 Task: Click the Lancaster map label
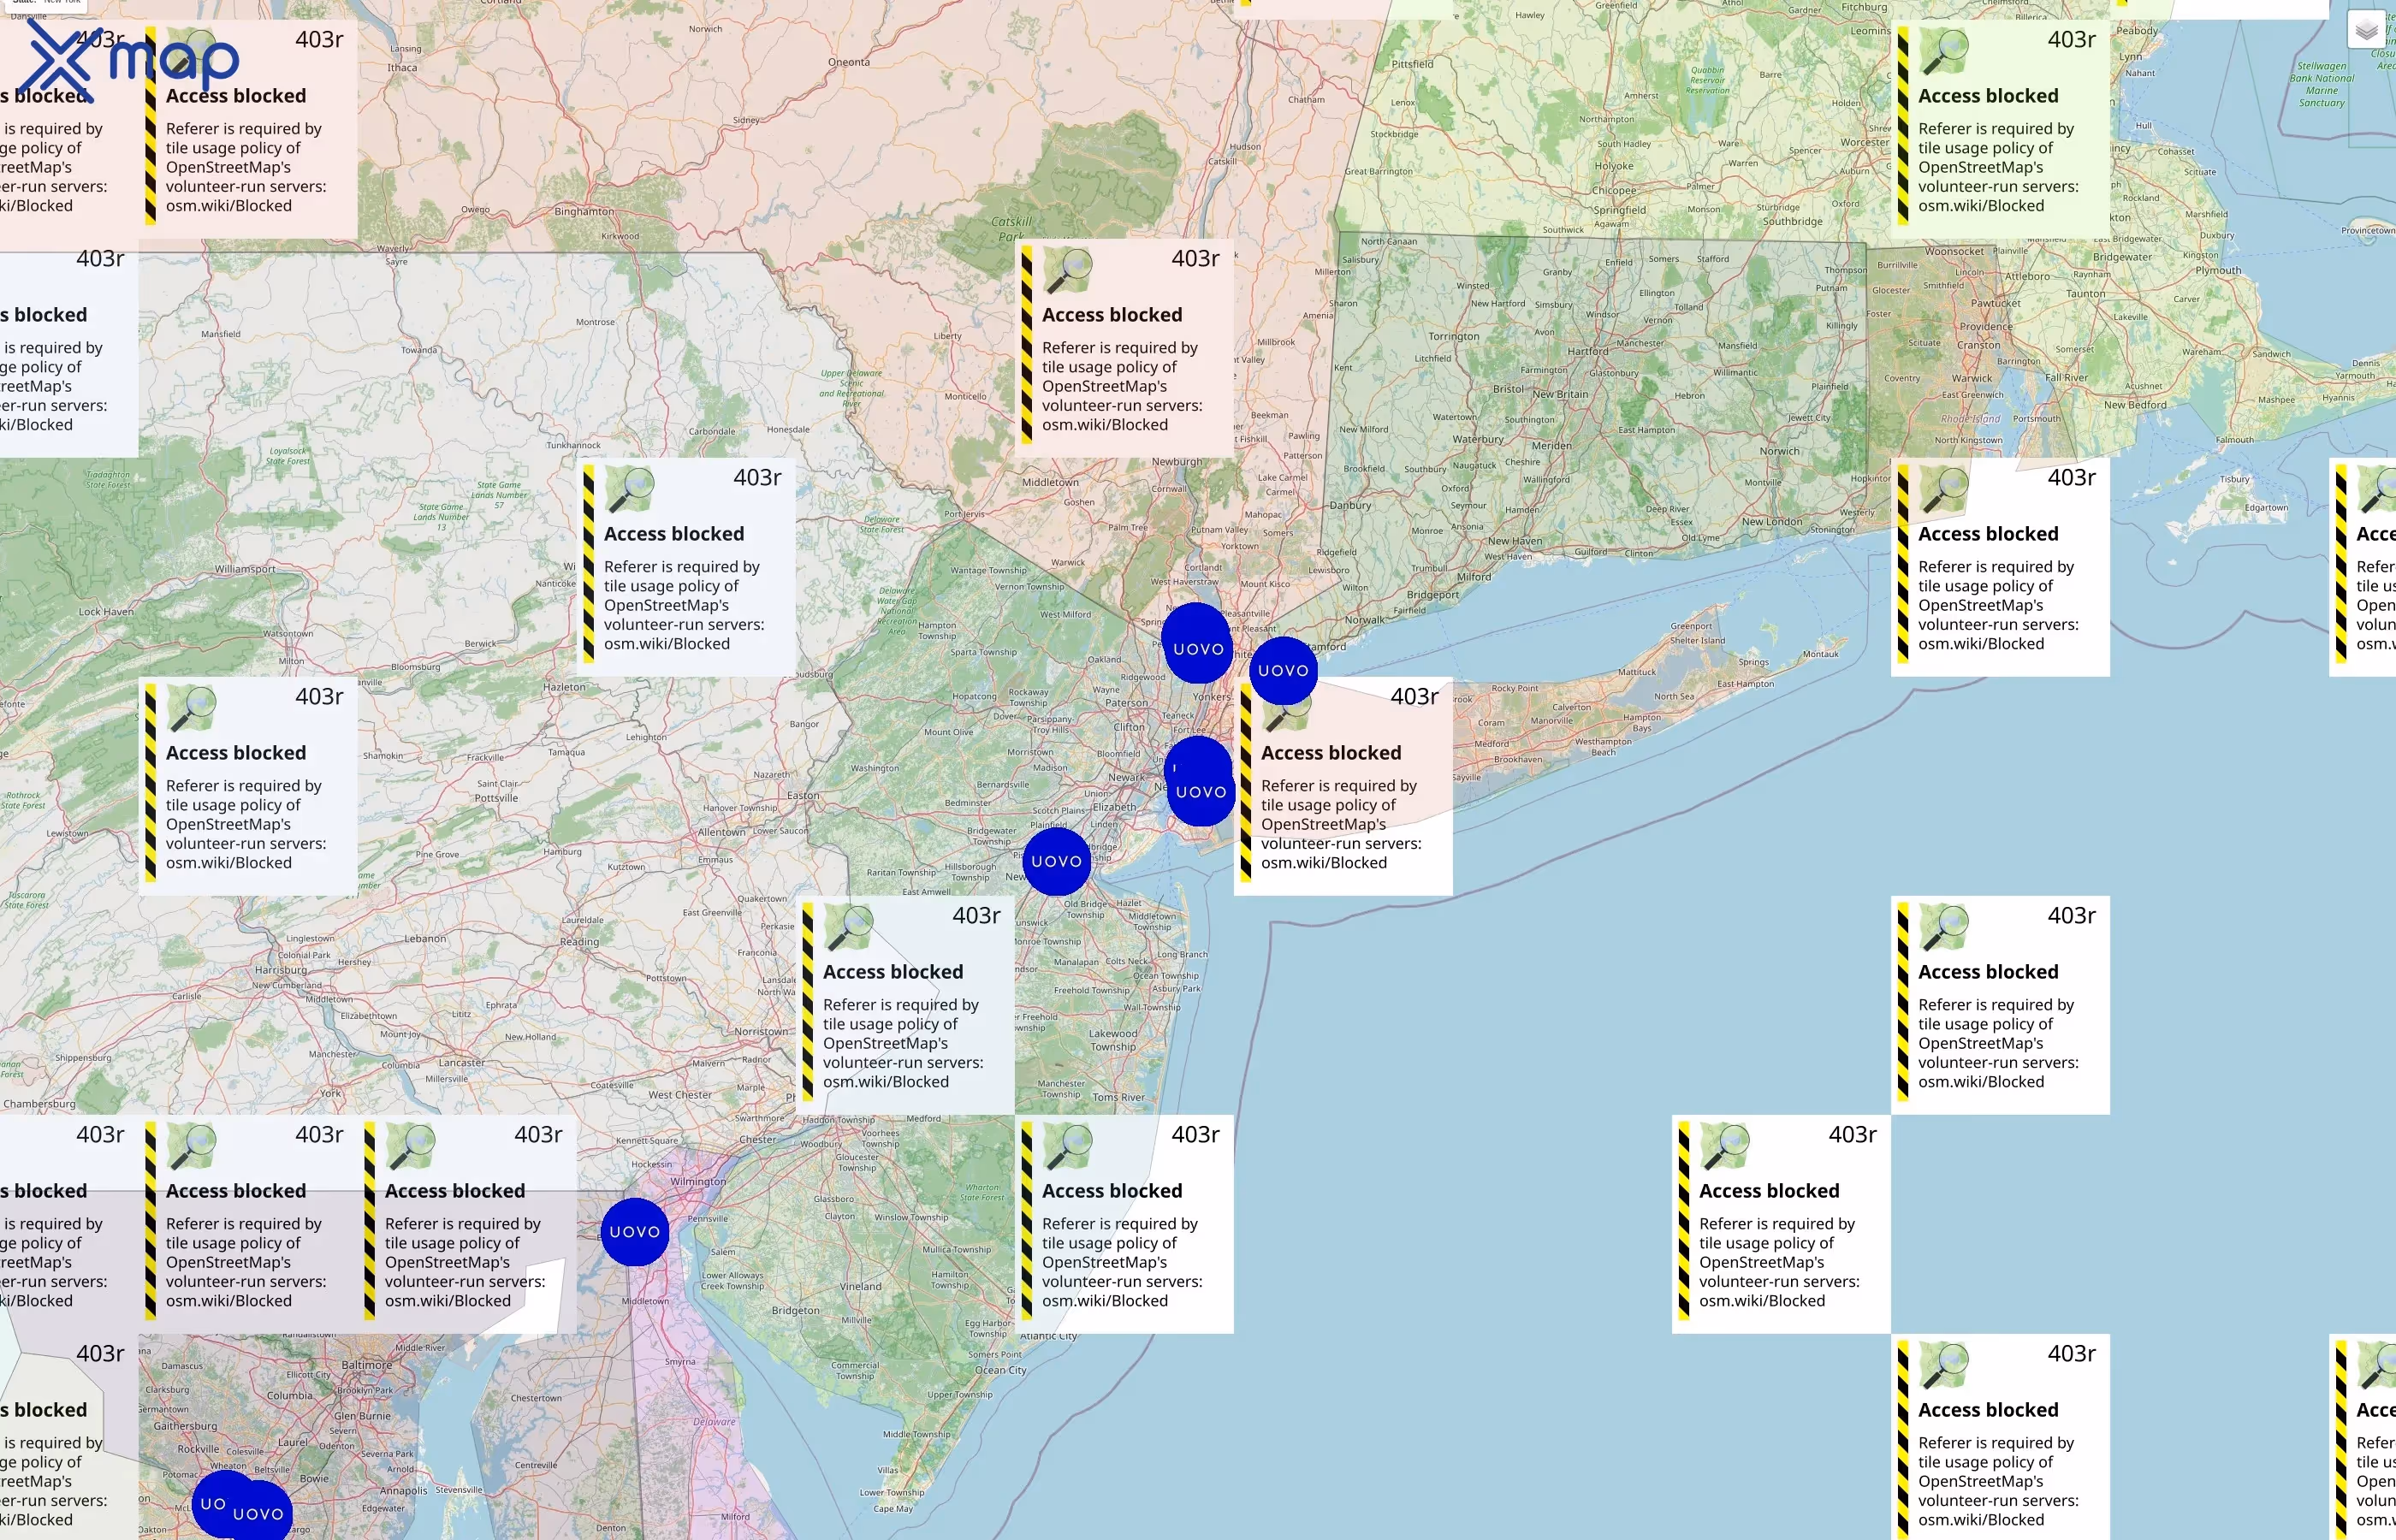(461, 1063)
